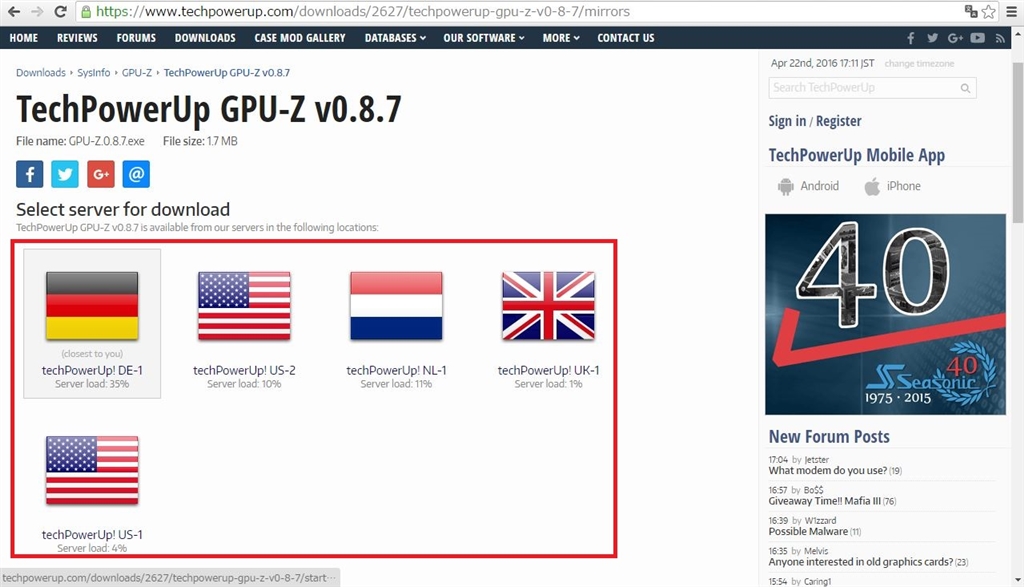Open the REVIEWS menu item
The image size is (1024, 587).
77,38
